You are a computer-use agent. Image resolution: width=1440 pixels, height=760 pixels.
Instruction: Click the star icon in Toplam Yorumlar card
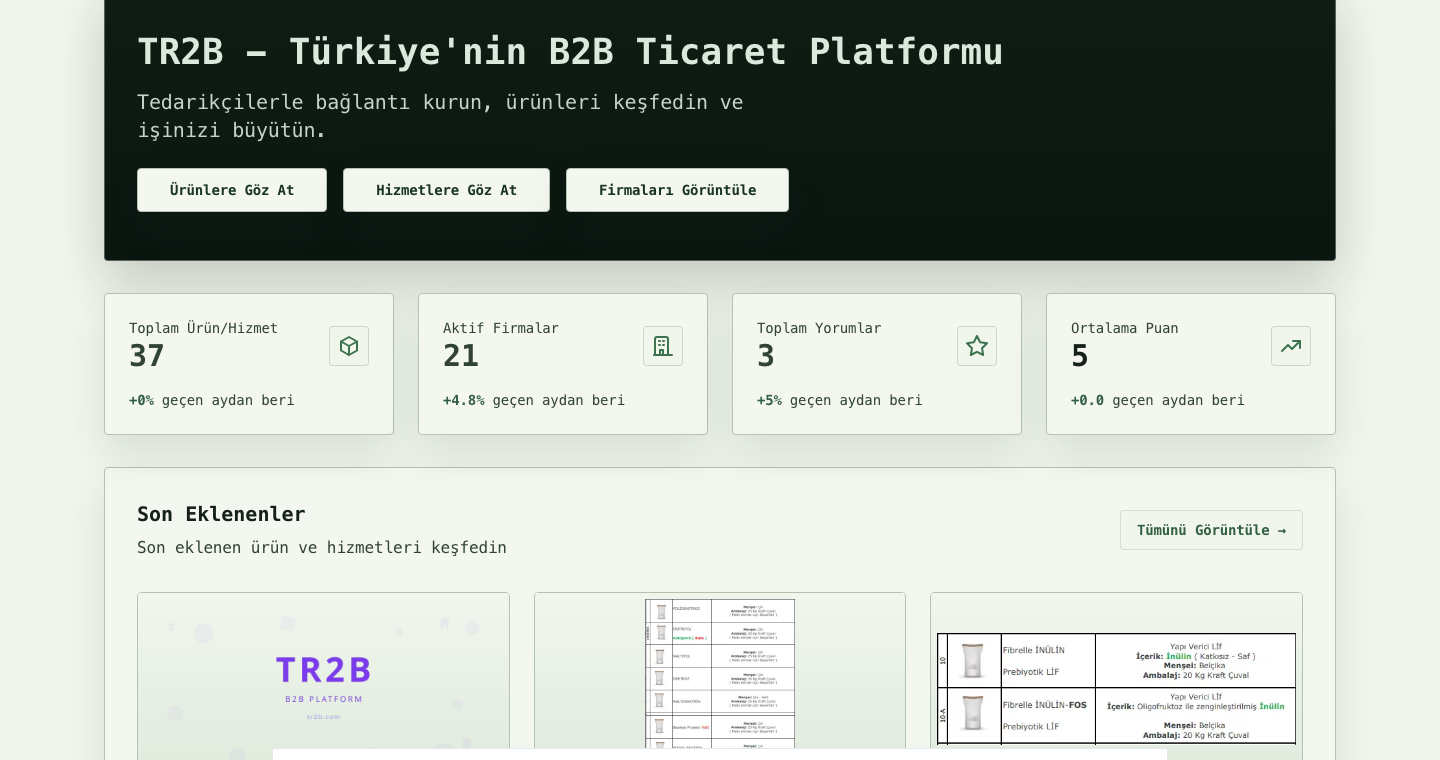tap(977, 346)
